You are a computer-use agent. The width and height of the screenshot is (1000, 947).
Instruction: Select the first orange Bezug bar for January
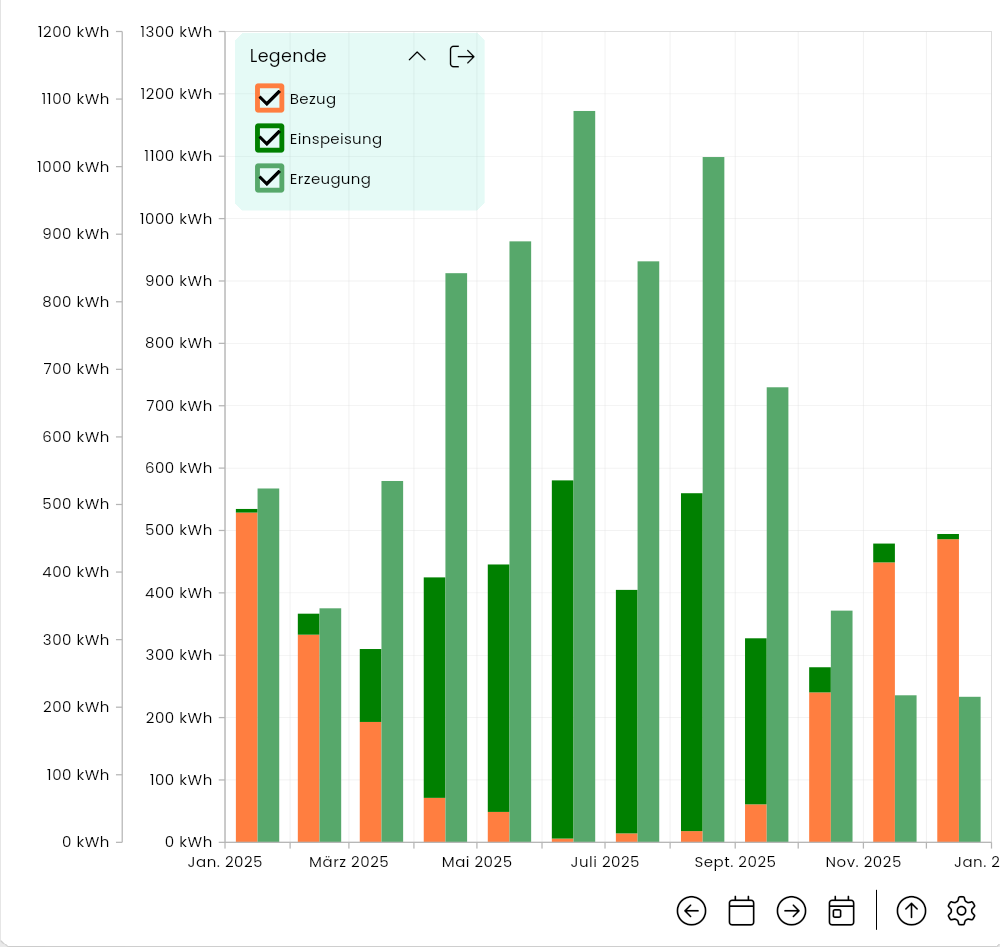(246, 676)
